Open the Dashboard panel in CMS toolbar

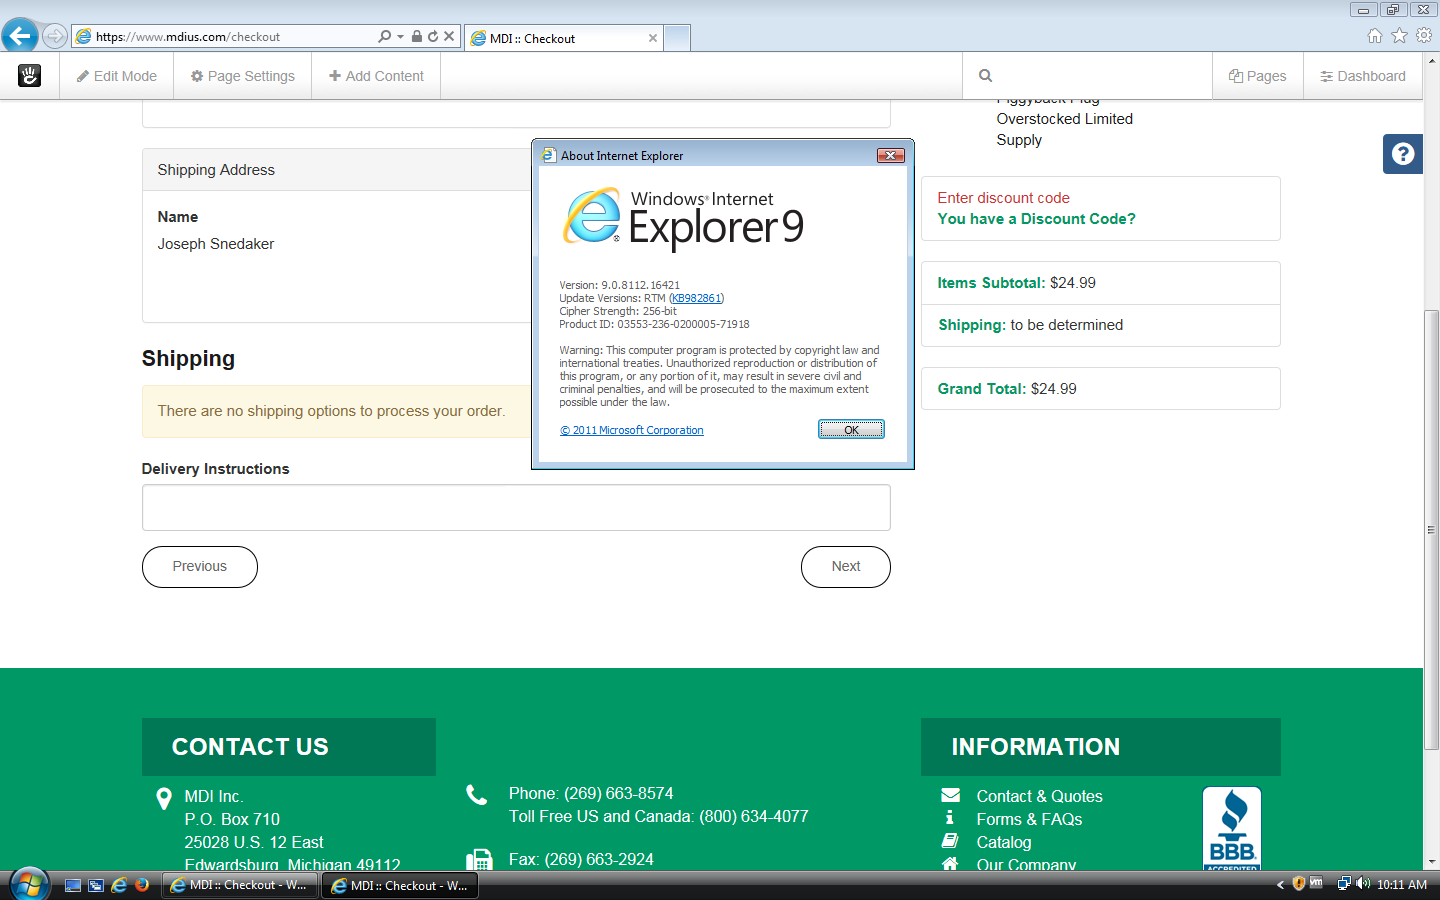coord(1363,76)
